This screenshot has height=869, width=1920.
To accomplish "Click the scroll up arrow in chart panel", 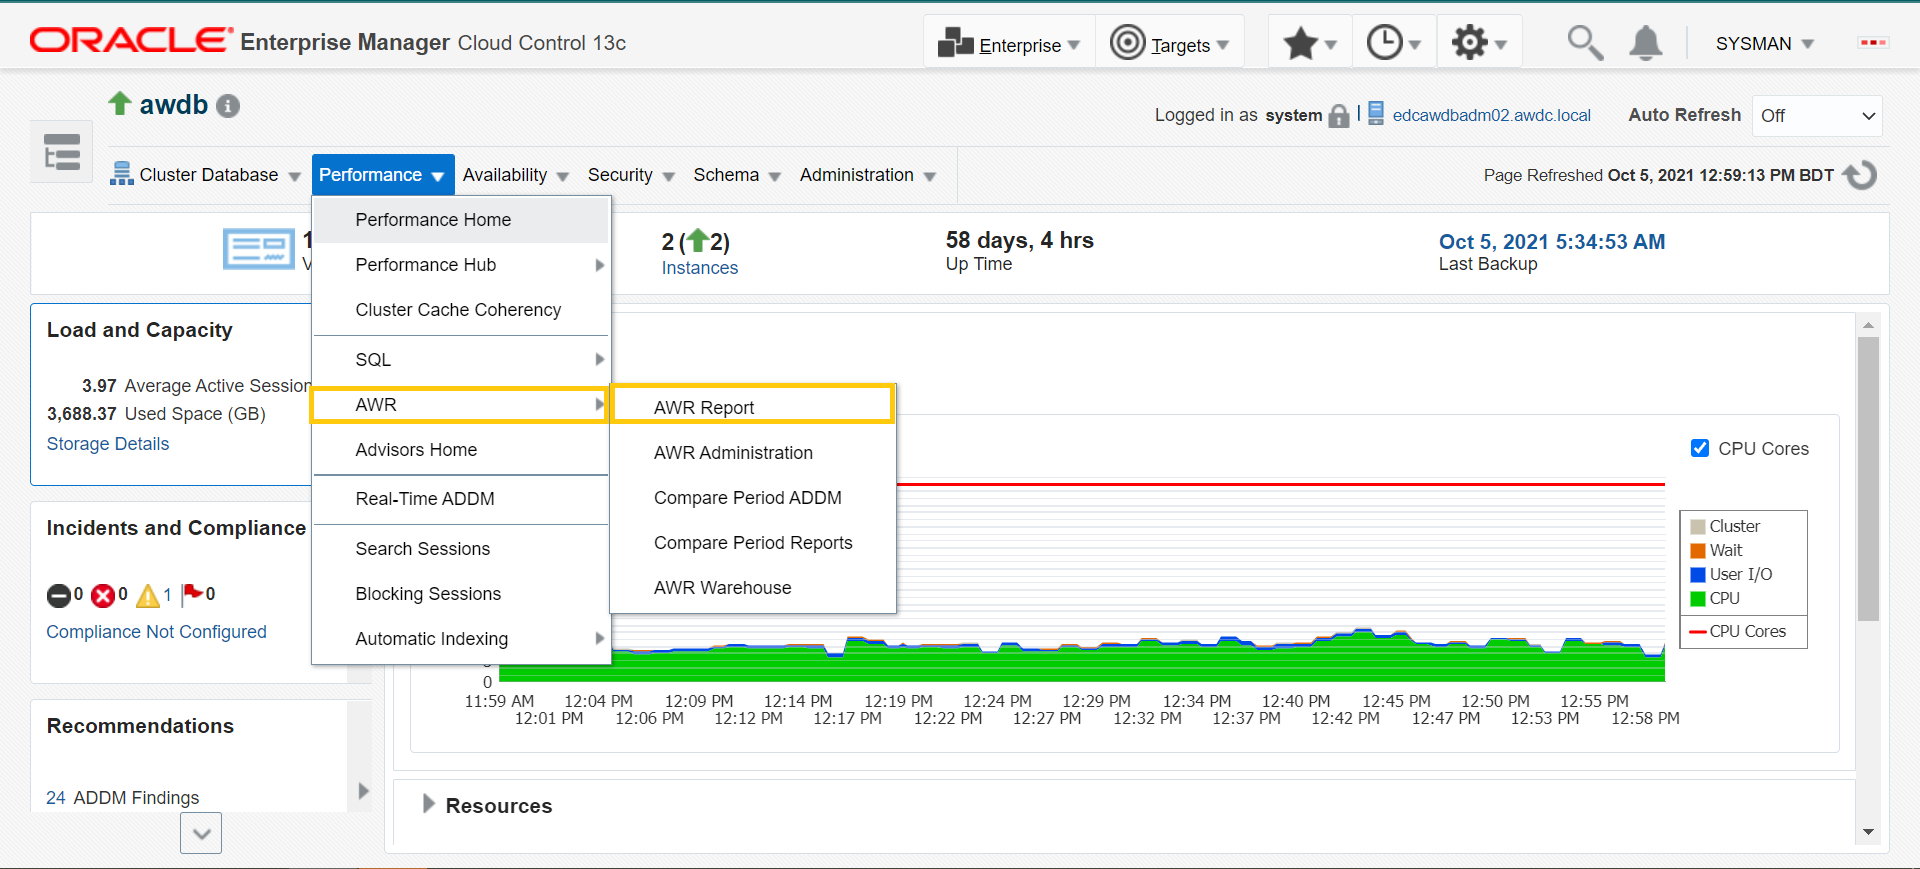I will click(x=1868, y=325).
